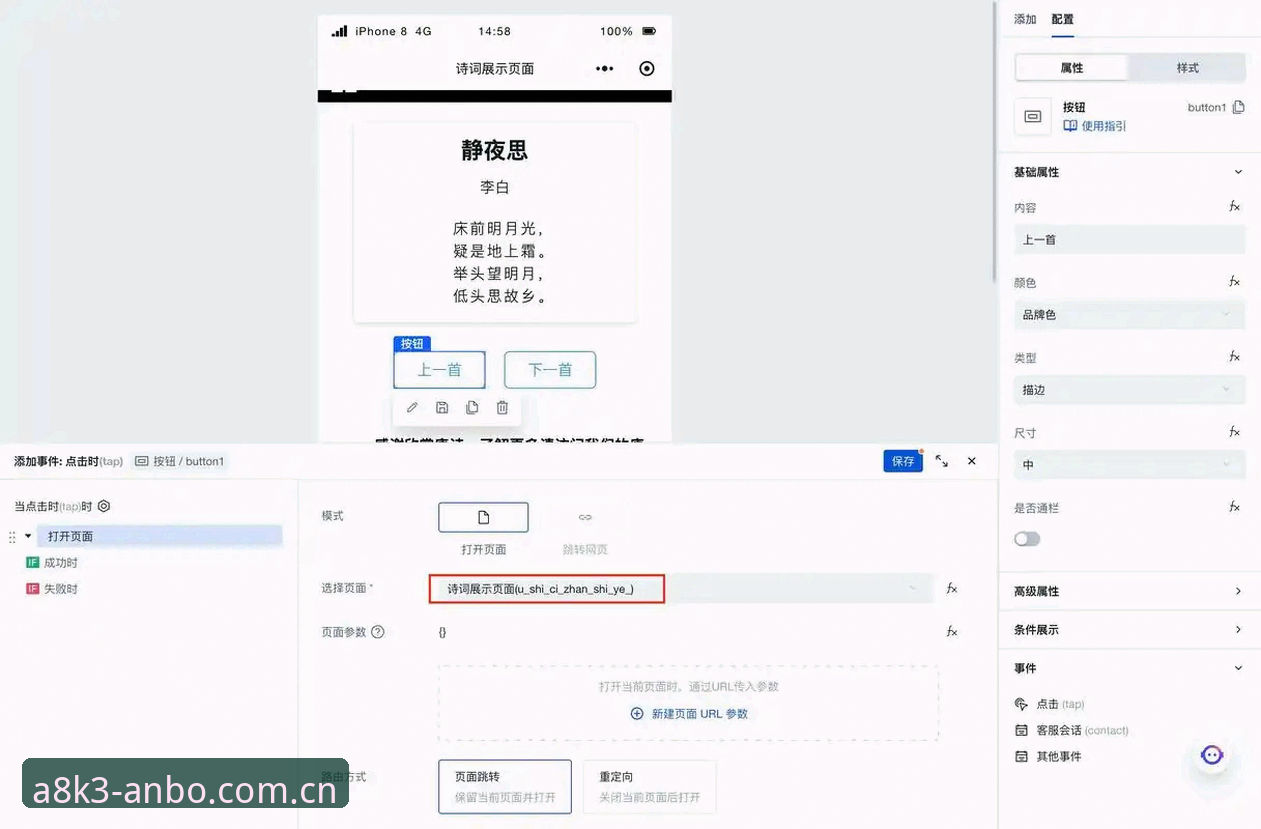Switch to the 配置 tab
The width and height of the screenshot is (1261, 829).
(x=1062, y=19)
